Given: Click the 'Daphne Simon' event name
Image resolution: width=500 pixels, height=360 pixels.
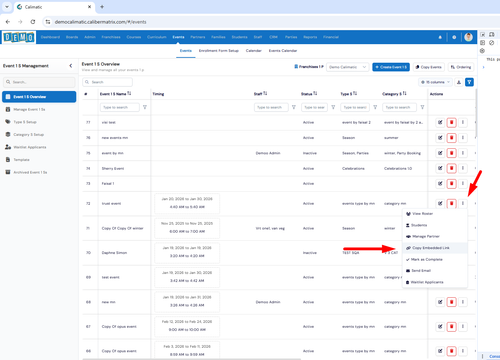Looking at the screenshot, I should (x=114, y=253).
